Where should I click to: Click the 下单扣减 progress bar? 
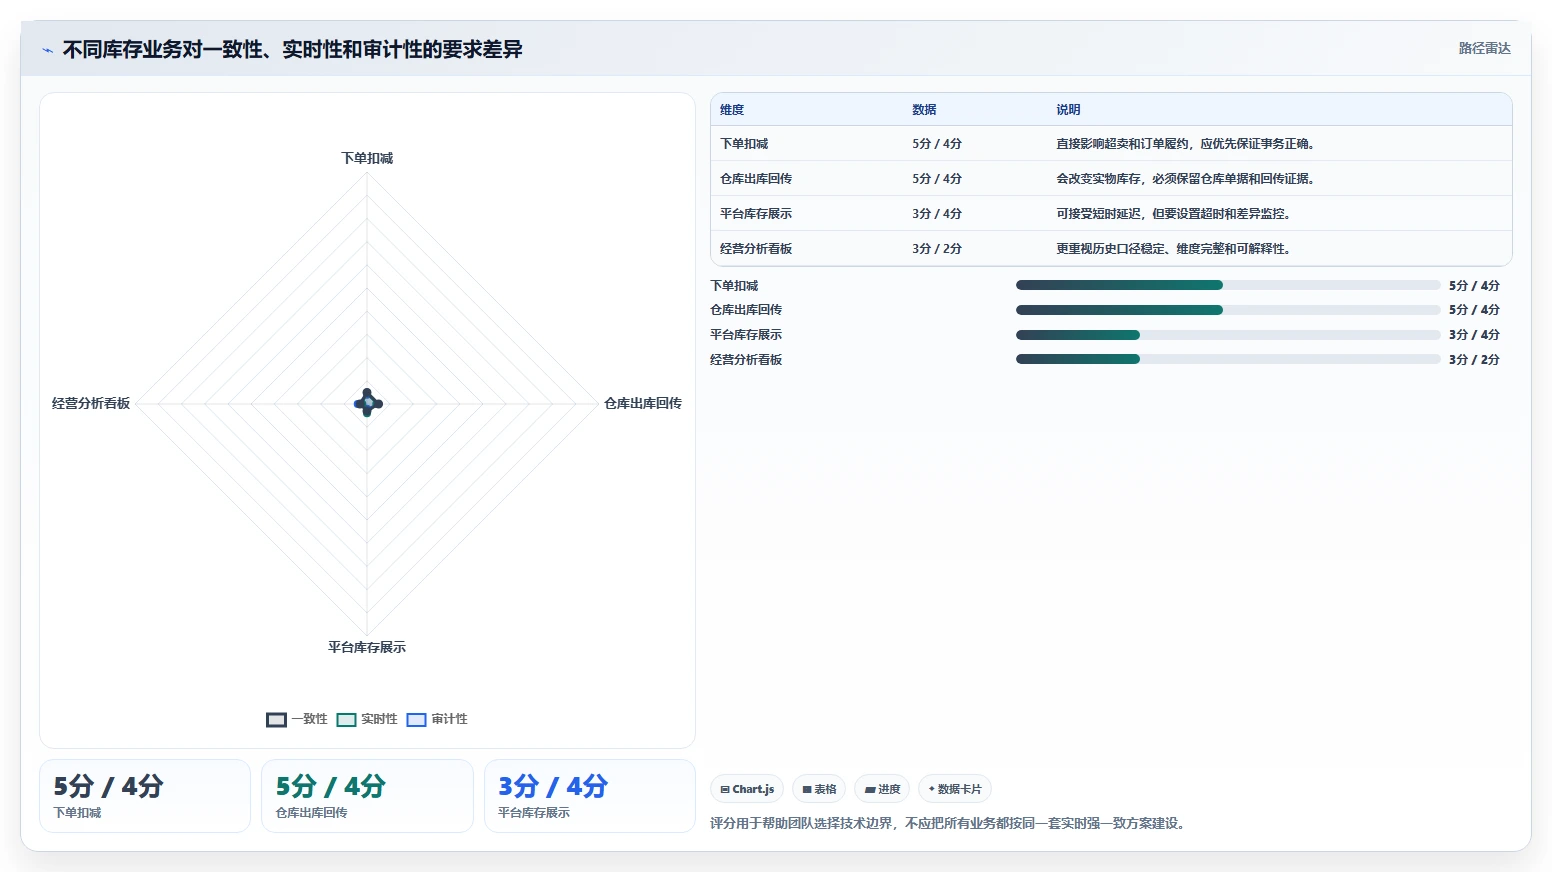[1228, 285]
